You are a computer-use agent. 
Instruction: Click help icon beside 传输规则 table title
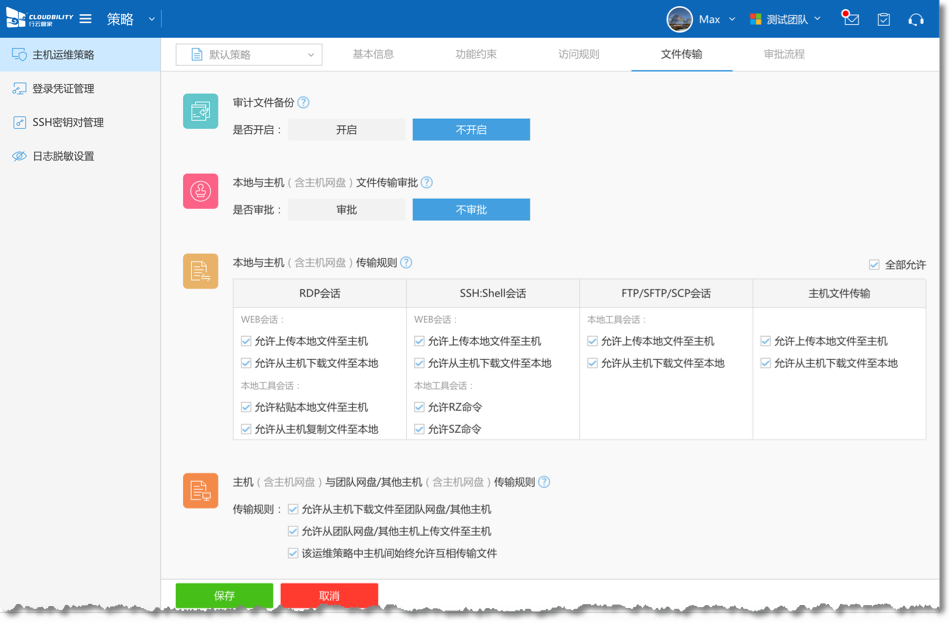406,263
